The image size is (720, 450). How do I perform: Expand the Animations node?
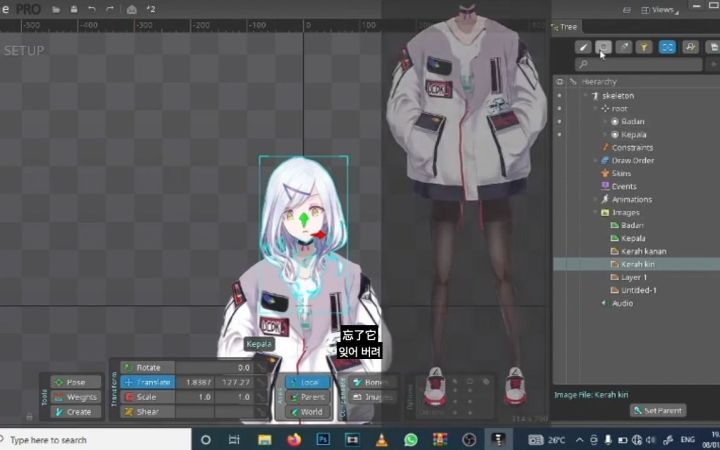[x=595, y=199]
